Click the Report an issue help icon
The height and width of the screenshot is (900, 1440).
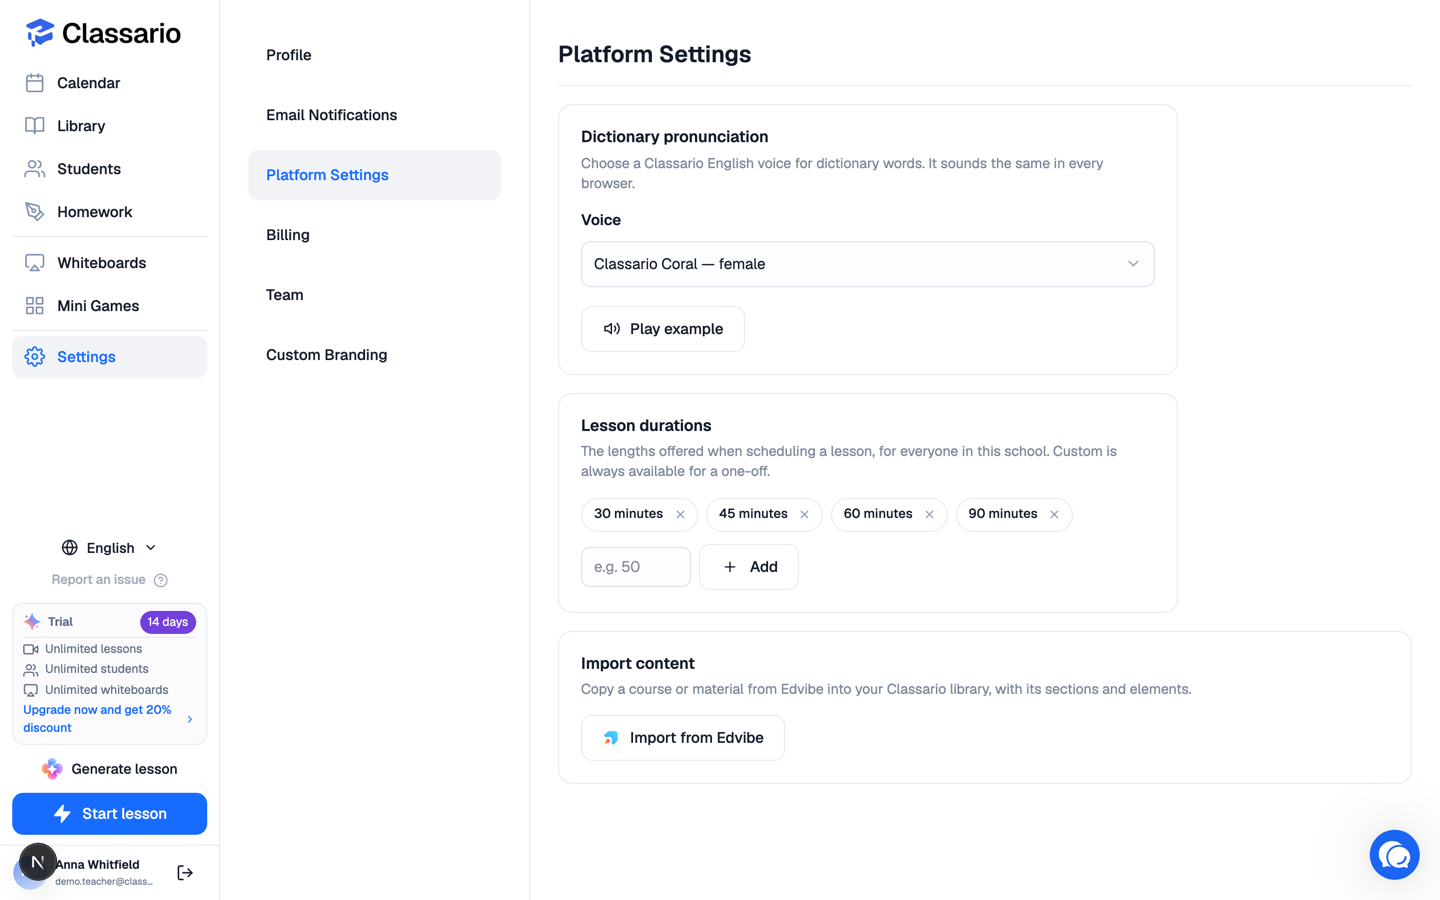pos(161,580)
